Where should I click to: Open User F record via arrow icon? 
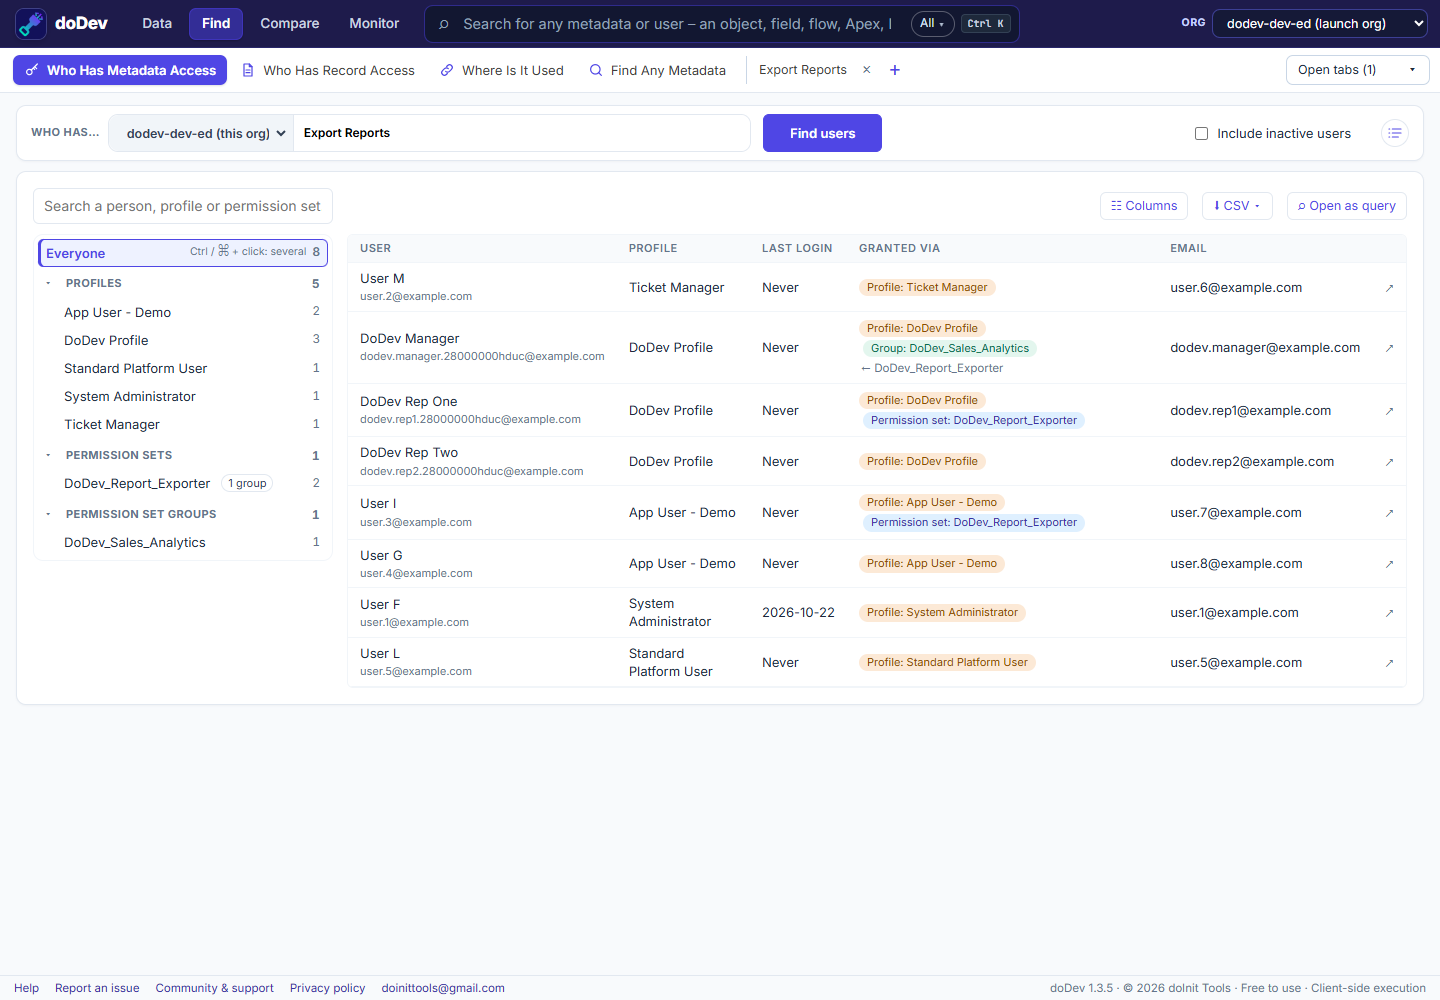click(x=1389, y=613)
